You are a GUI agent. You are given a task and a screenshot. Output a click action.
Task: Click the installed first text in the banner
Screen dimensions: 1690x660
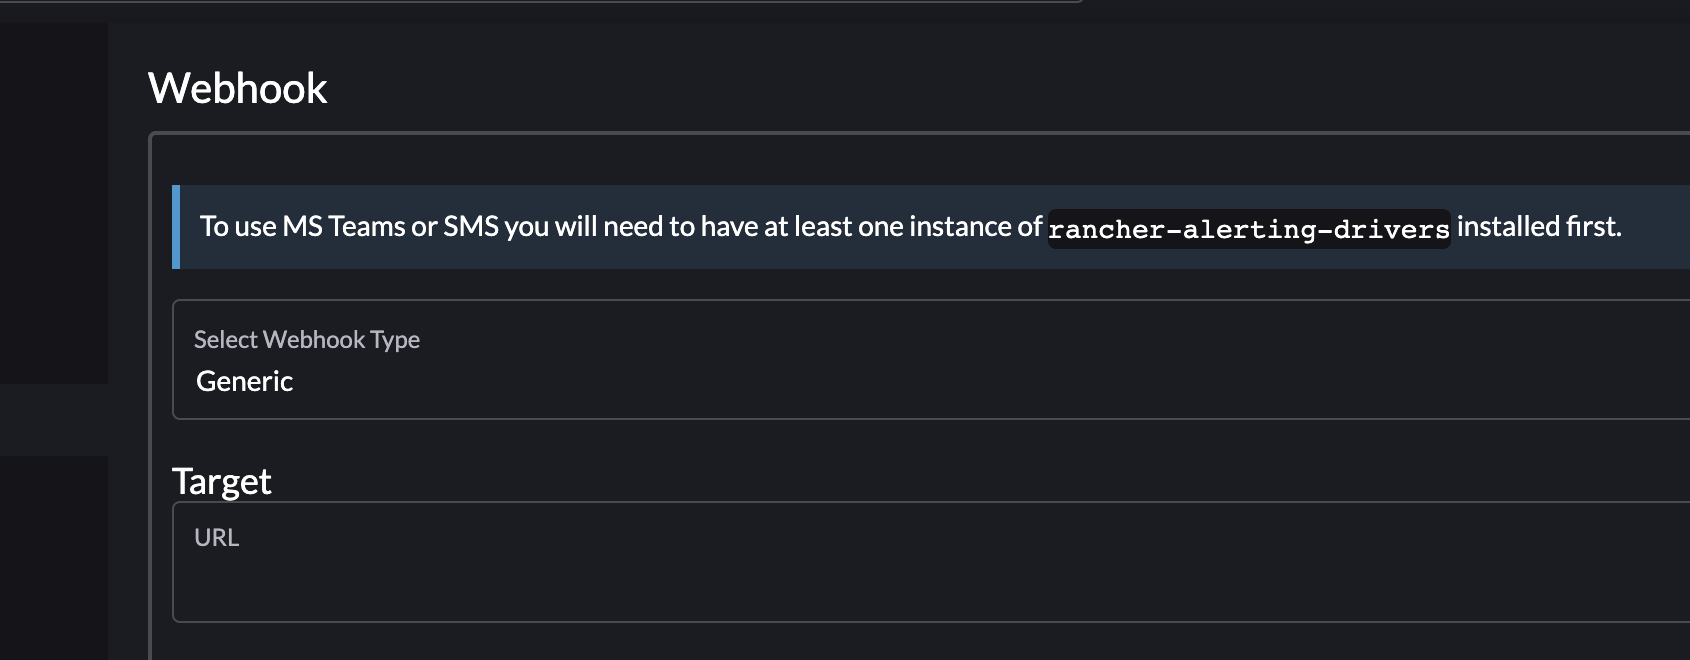pos(1538,227)
